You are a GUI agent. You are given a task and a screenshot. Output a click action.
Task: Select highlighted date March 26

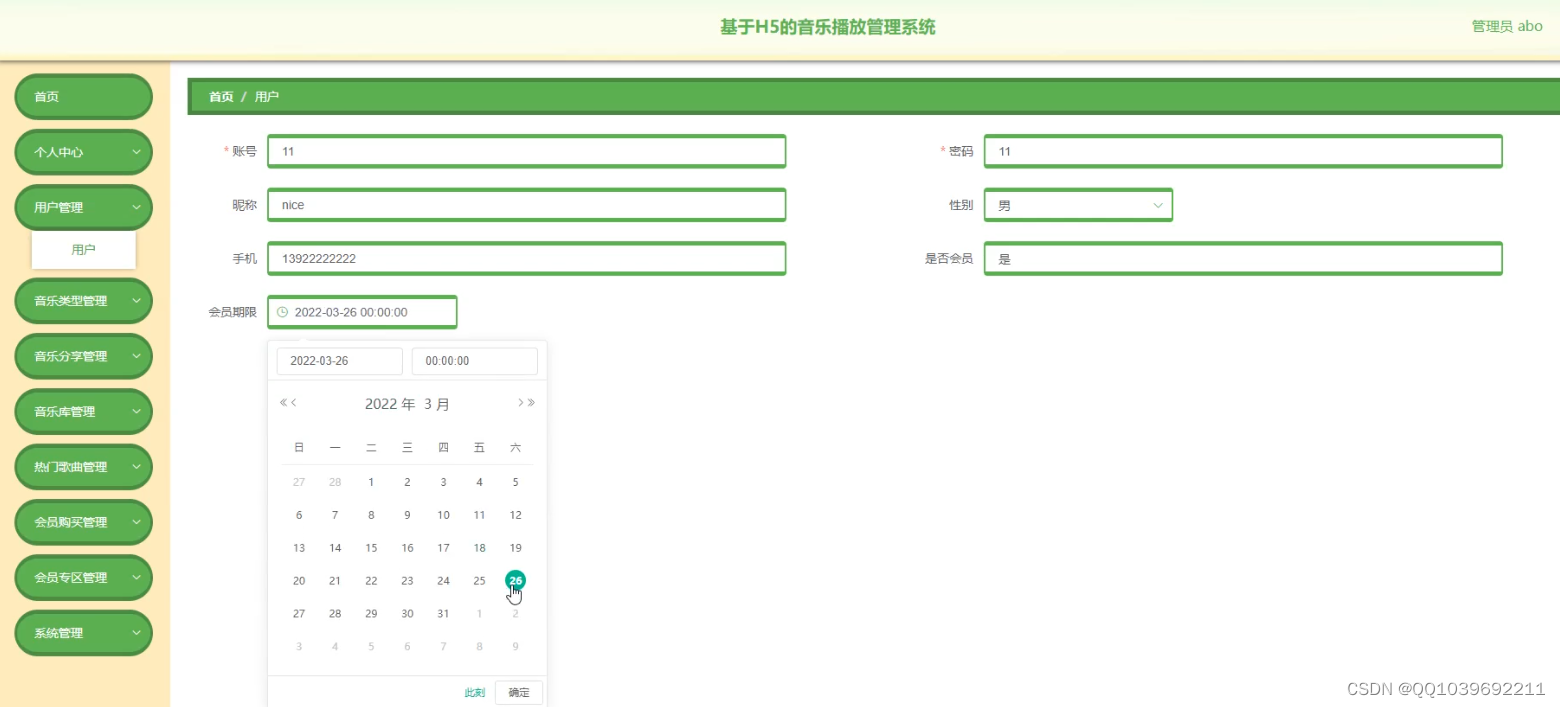click(x=516, y=581)
